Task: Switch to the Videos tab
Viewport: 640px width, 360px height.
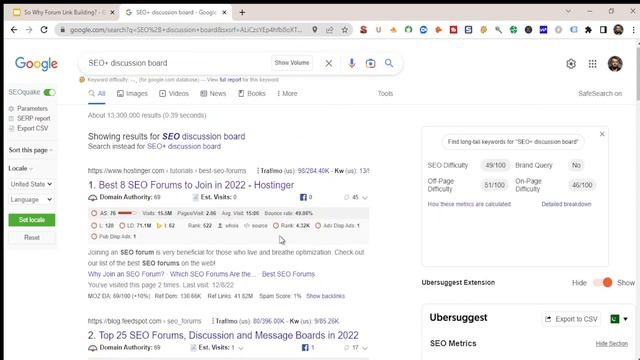Action: tap(174, 93)
